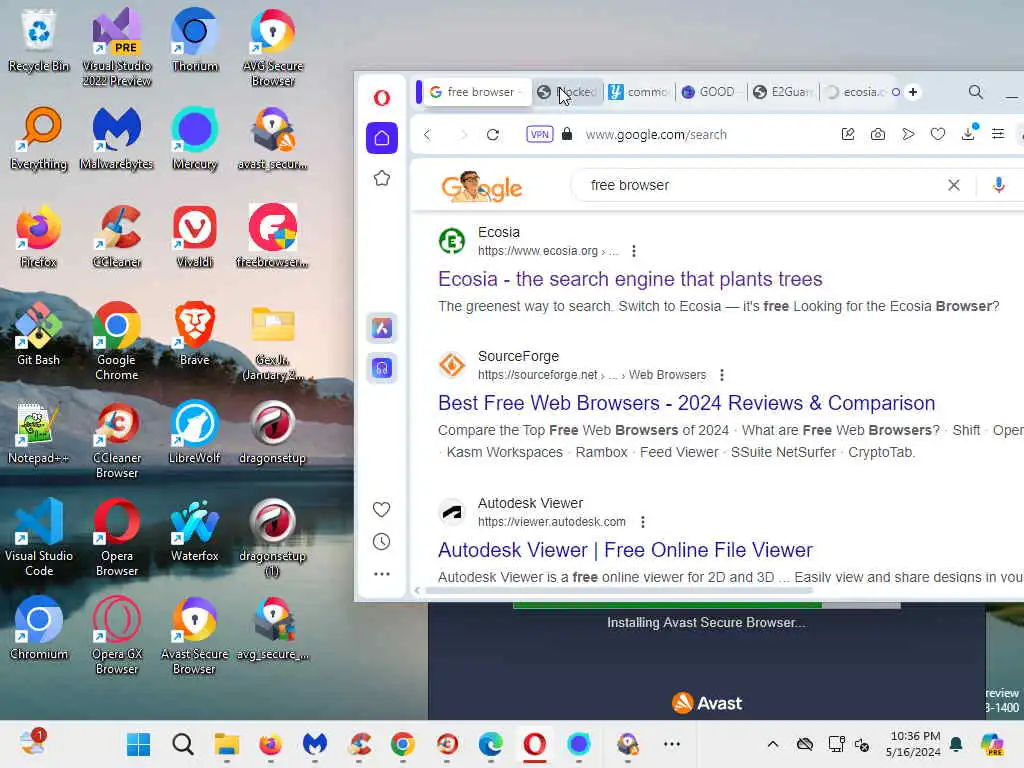Open the Easy Setup sliders icon

[998, 135]
